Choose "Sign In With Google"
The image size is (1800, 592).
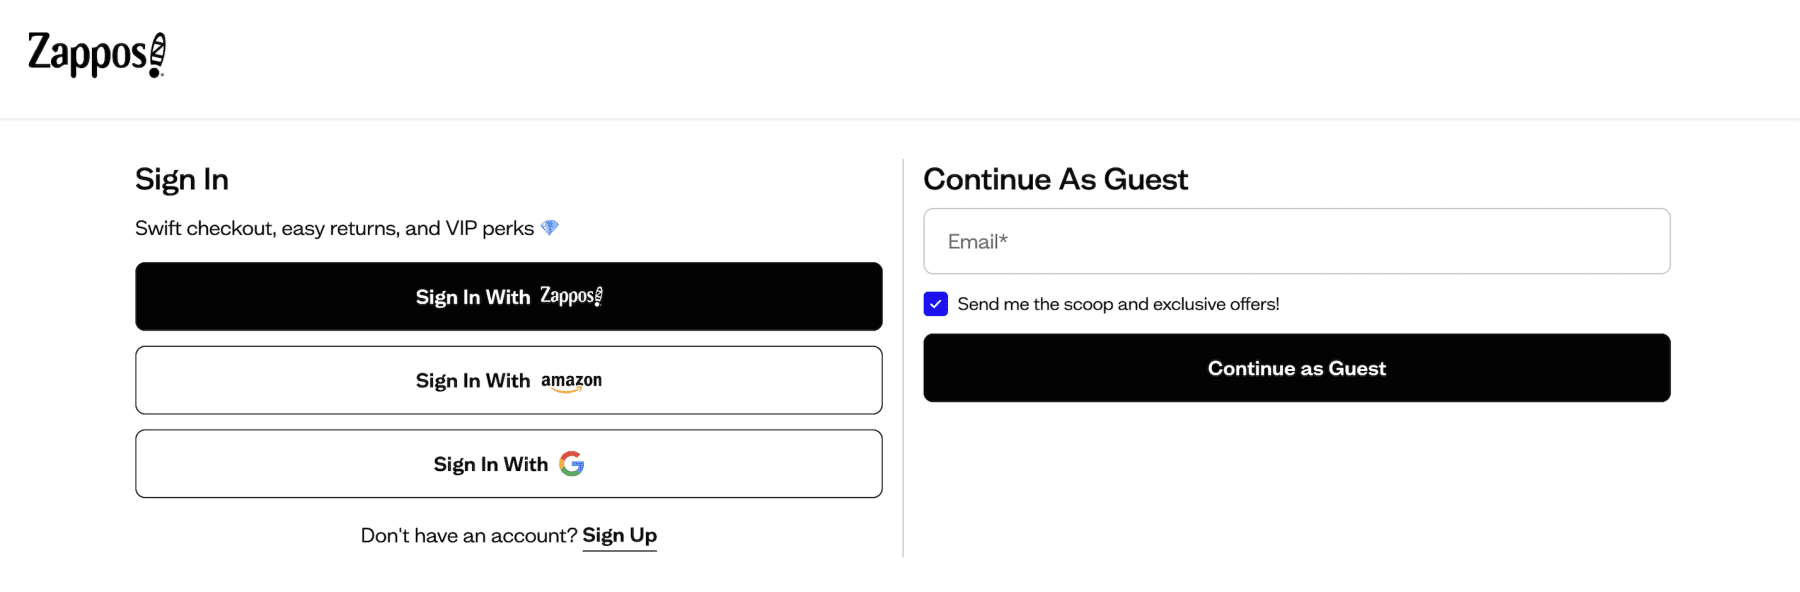point(508,463)
